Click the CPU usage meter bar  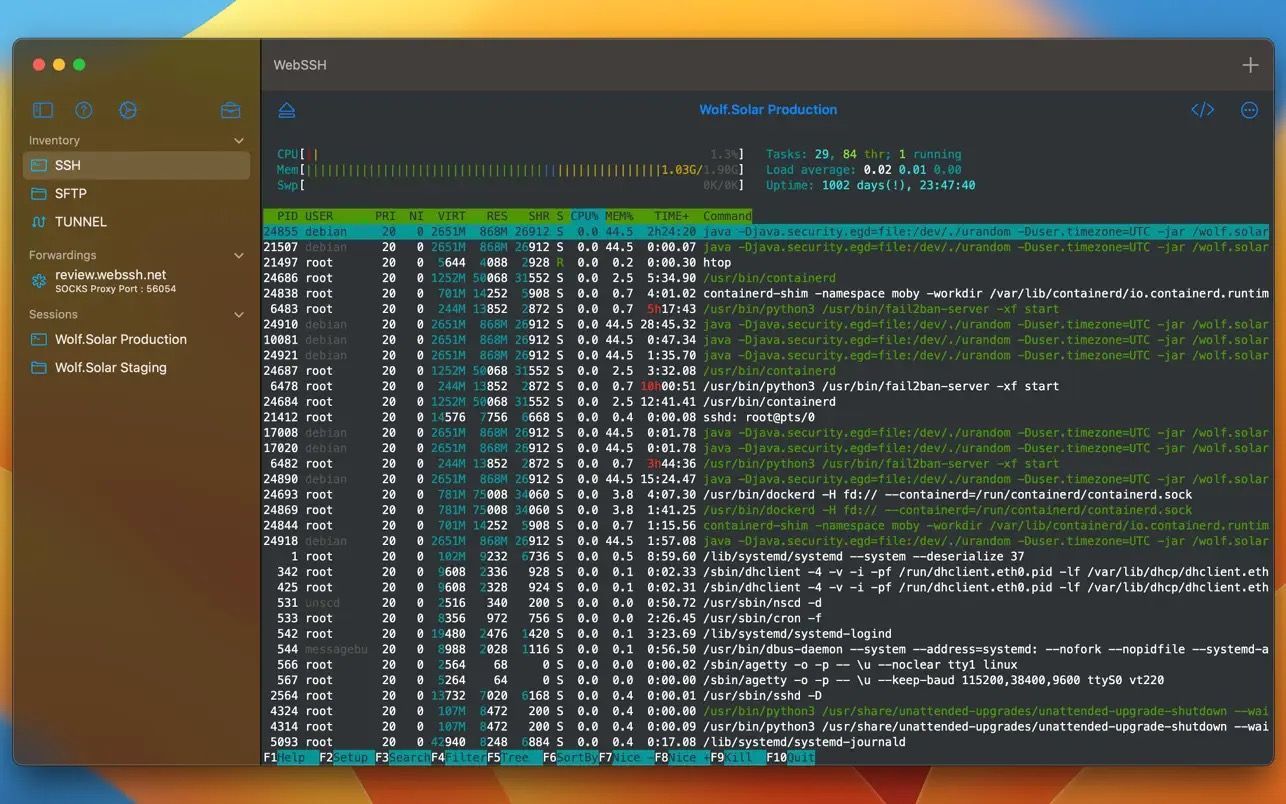coord(510,154)
